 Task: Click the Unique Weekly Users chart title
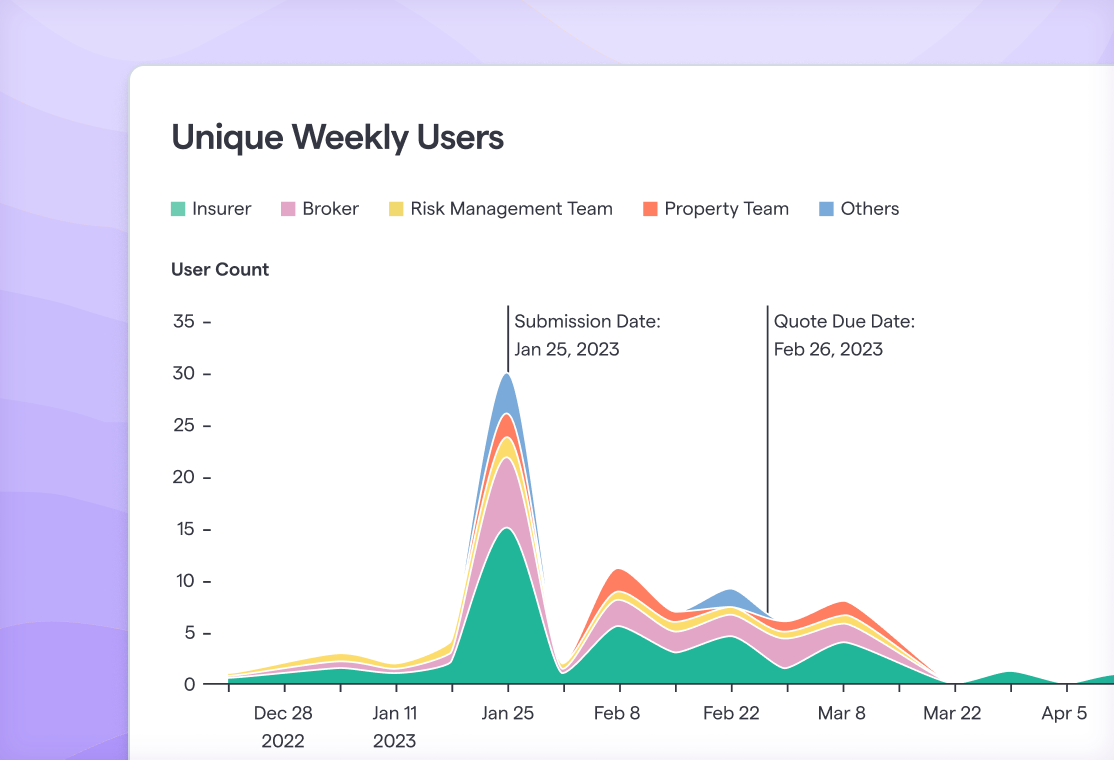coord(337,138)
